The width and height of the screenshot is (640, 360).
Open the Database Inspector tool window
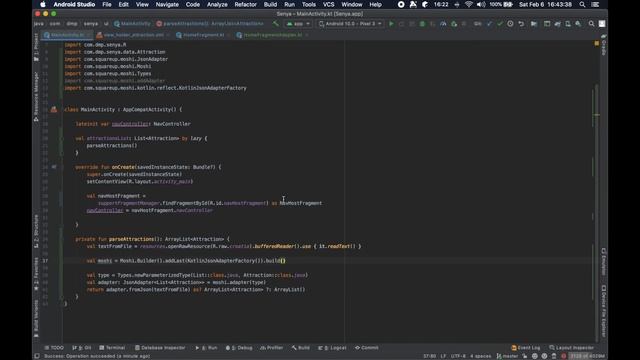tap(160, 348)
